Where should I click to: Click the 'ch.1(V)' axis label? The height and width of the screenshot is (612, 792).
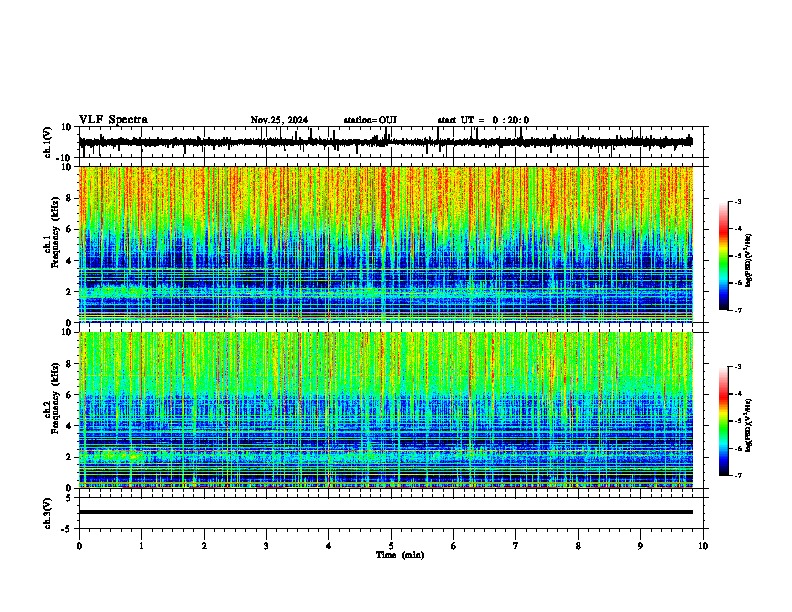48,142
